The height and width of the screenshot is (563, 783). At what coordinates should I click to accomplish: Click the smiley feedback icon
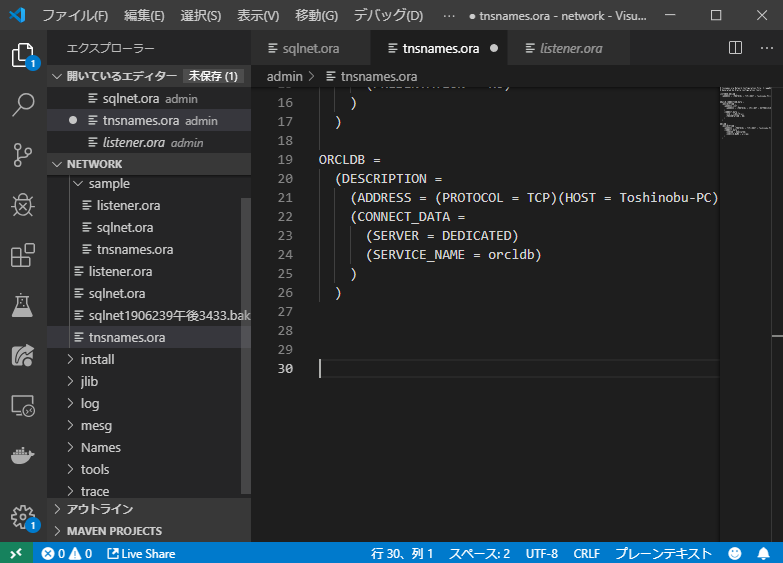(x=735, y=554)
